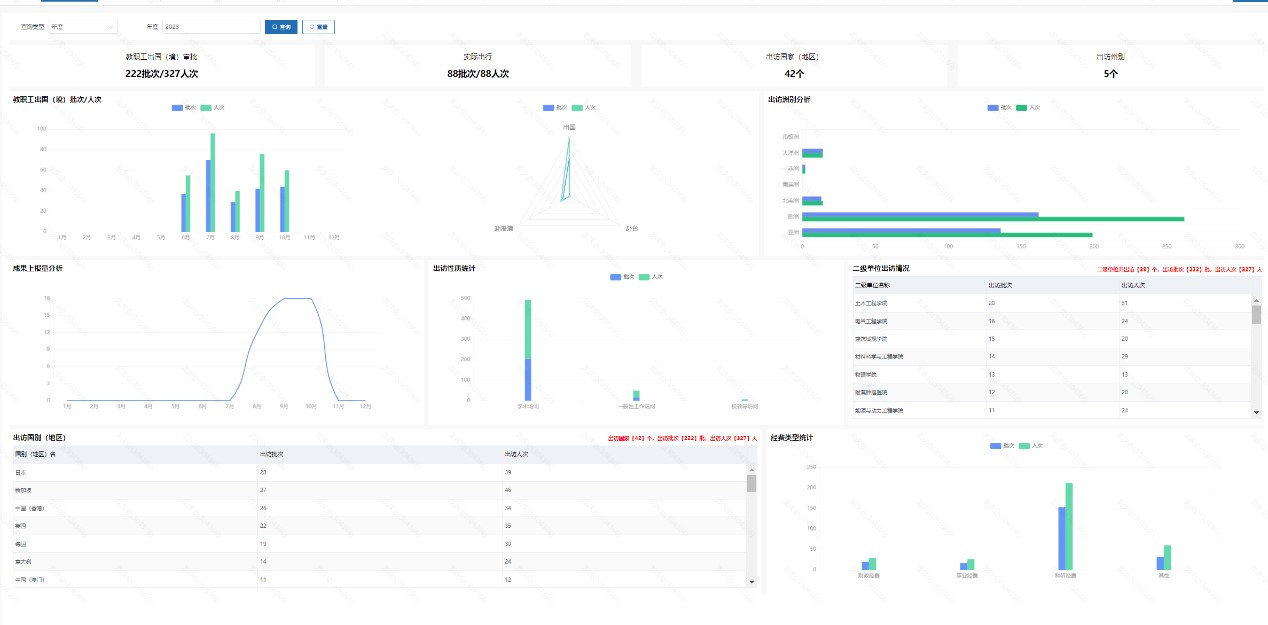Image resolution: width=1268 pixels, height=625 pixels.
Task: Click scroll-down arrow of 出访国别（地区）table
Action: pyautogui.click(x=751, y=581)
